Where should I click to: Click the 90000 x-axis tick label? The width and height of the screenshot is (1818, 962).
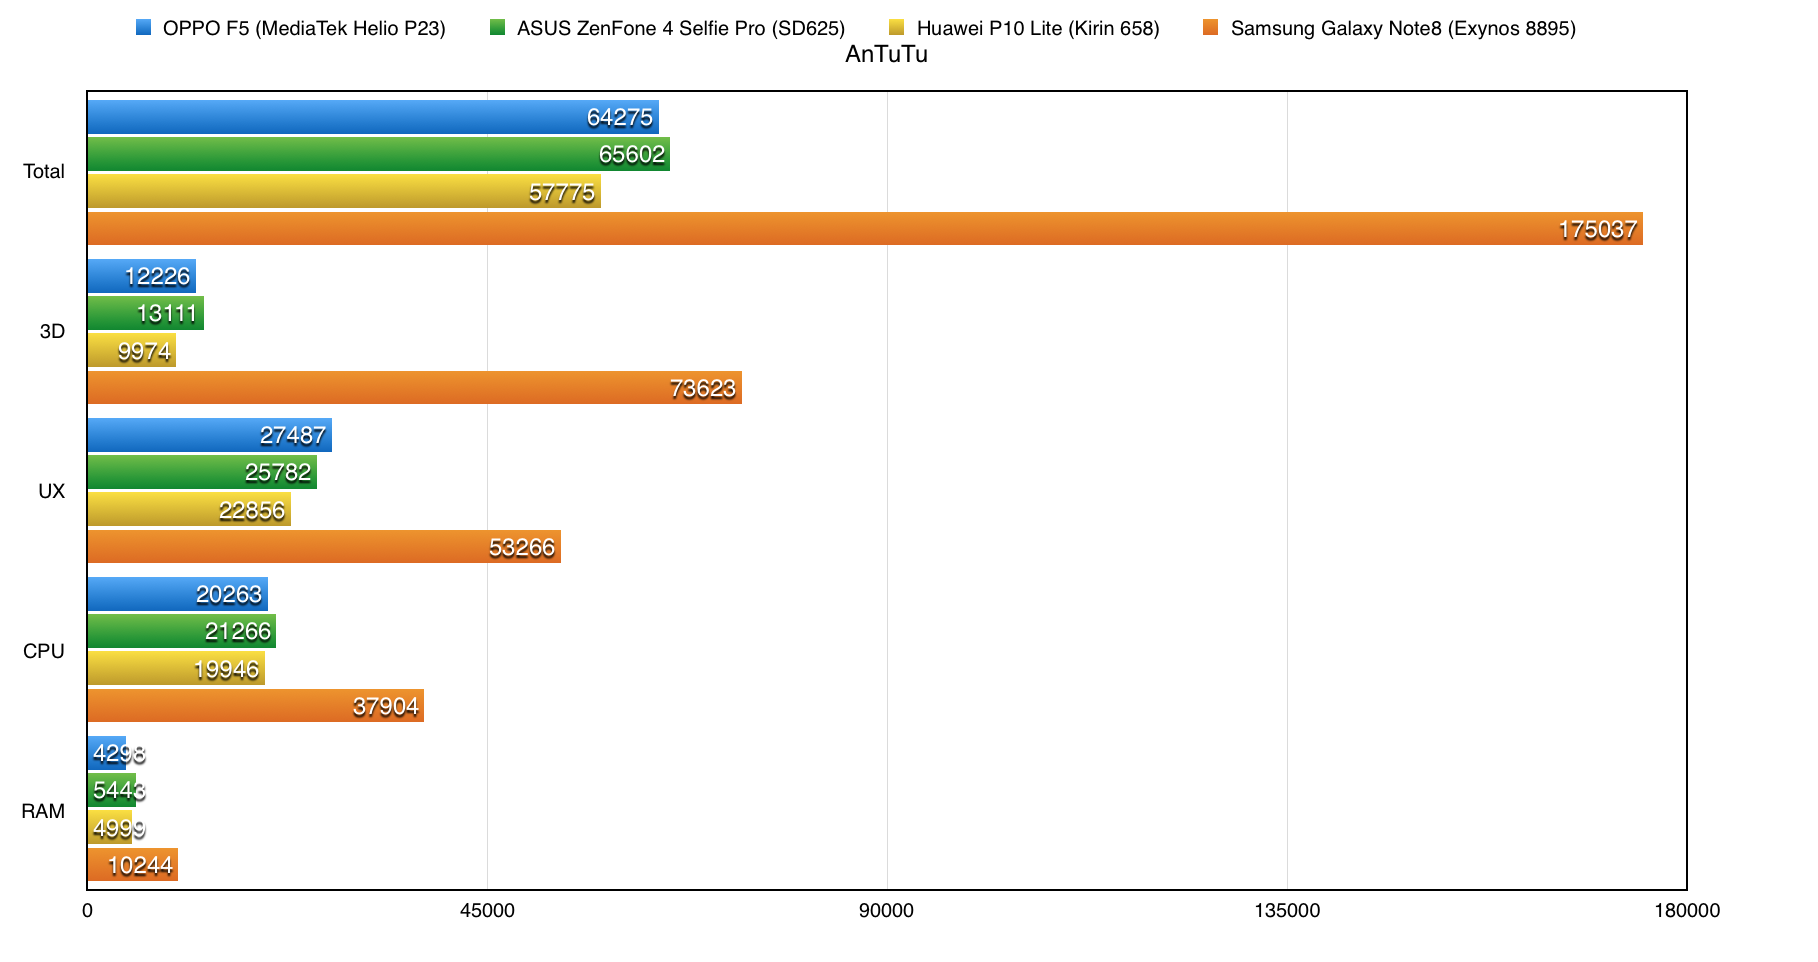887,910
